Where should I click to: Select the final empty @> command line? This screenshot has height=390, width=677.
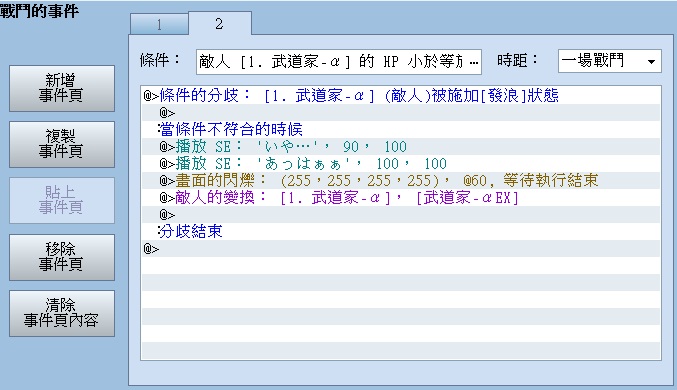[x=401, y=249]
